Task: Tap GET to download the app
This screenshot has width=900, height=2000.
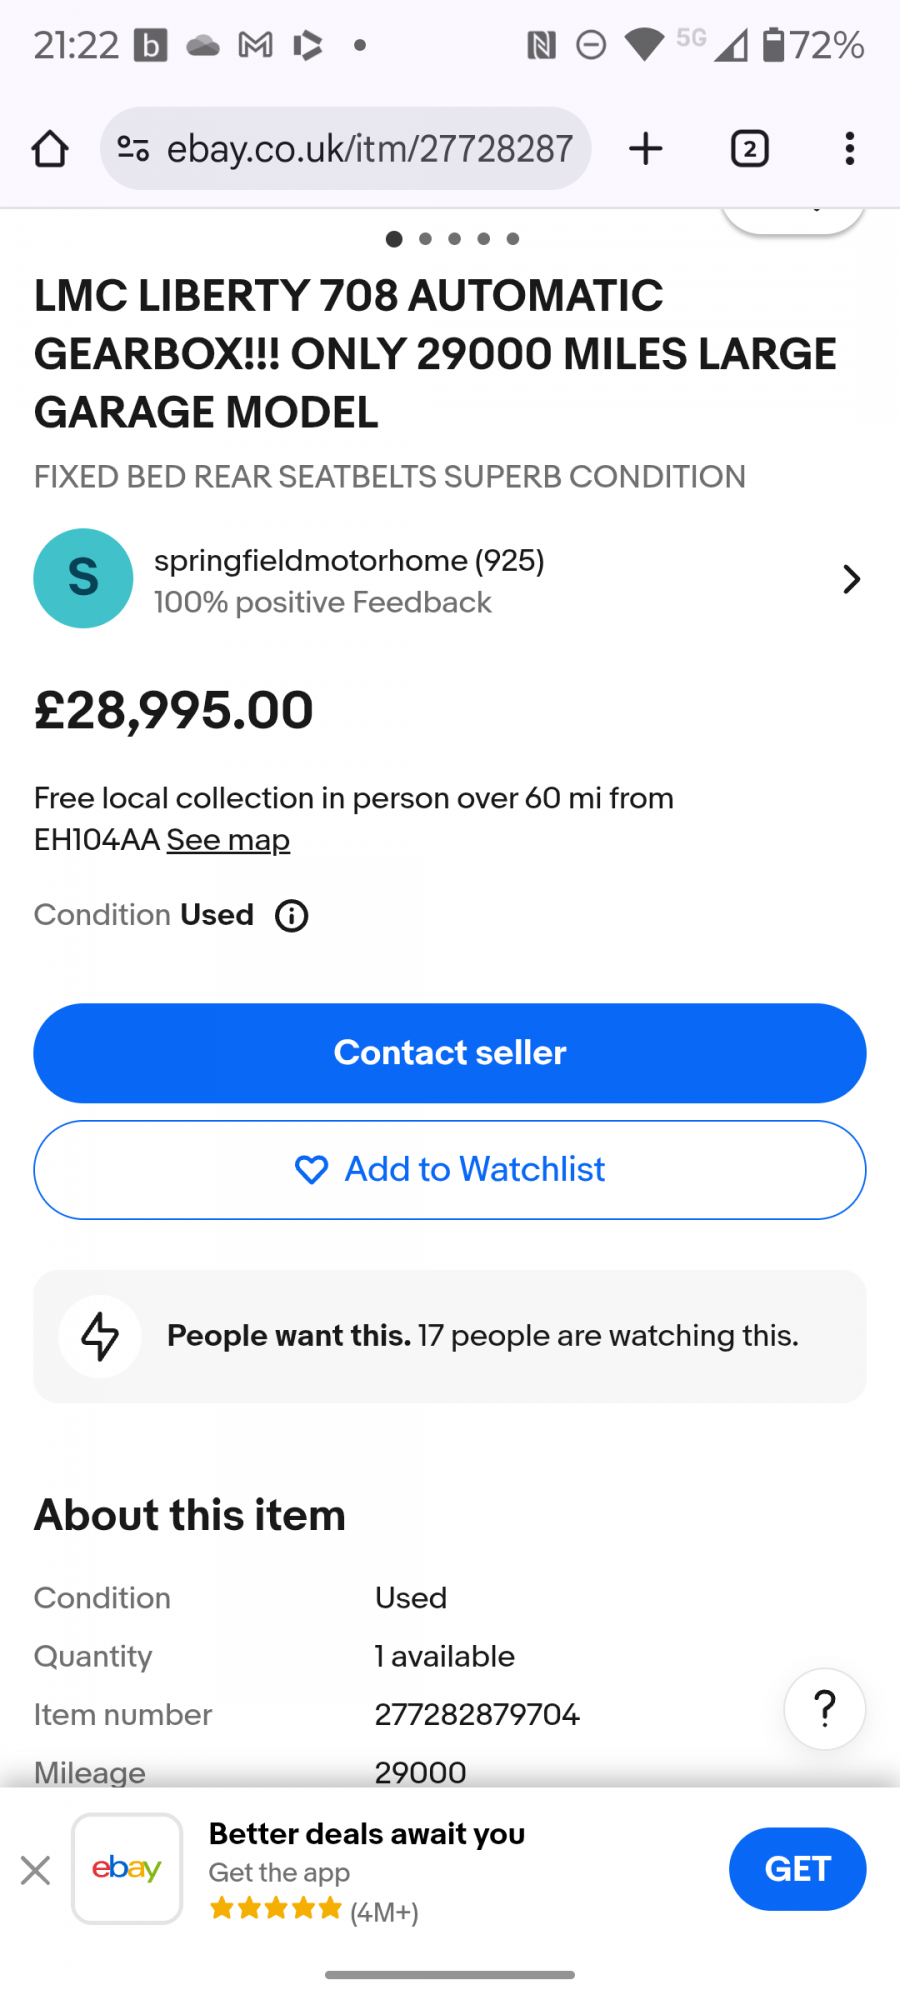Action: click(797, 1869)
